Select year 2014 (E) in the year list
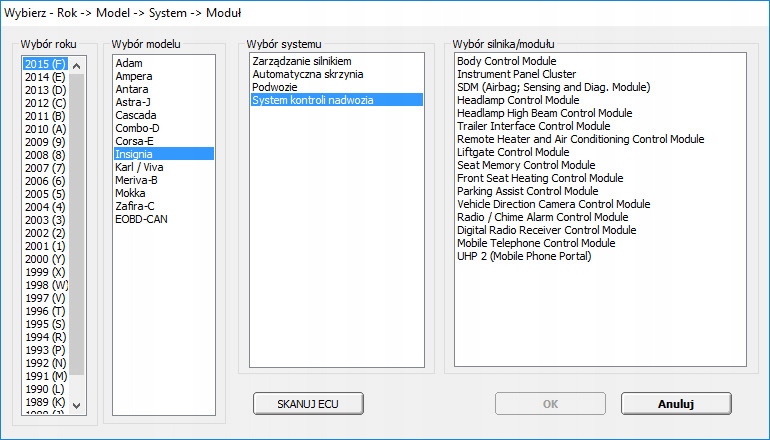Image resolution: width=770 pixels, height=440 pixels. (x=45, y=76)
